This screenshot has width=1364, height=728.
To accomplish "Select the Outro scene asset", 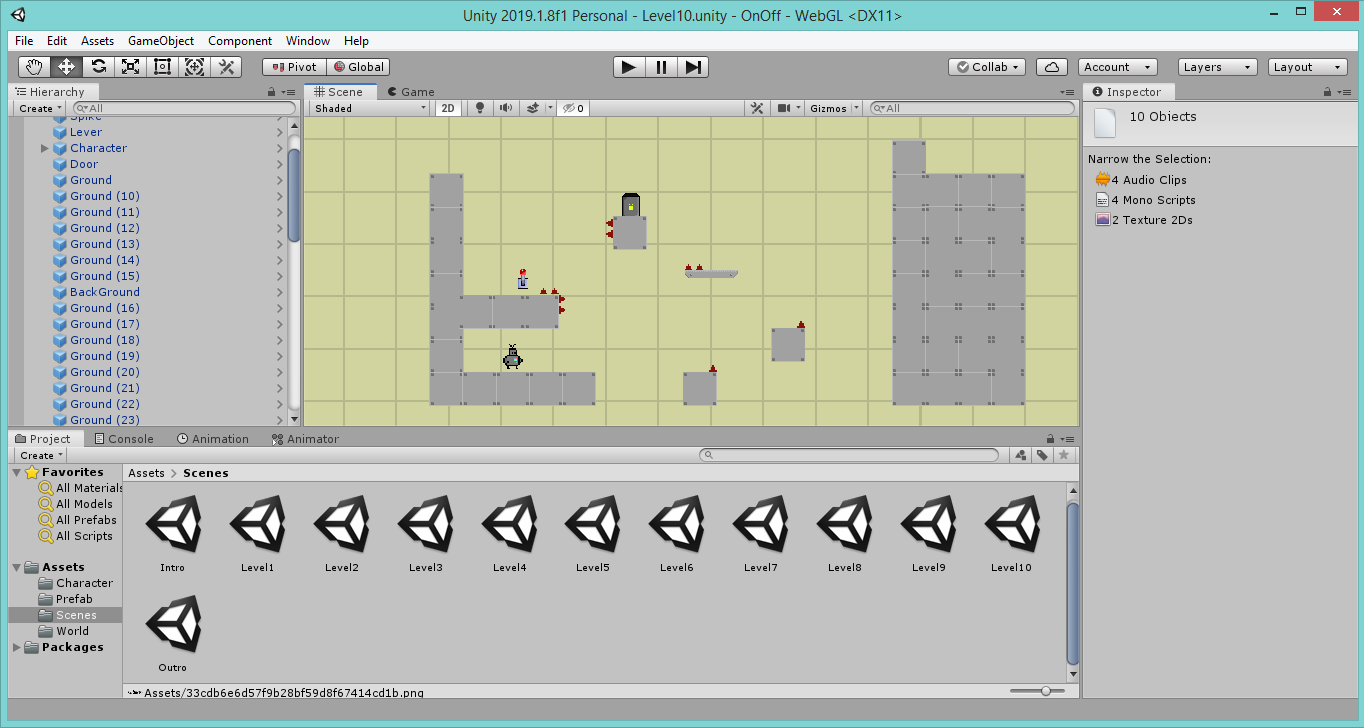I will pyautogui.click(x=172, y=634).
